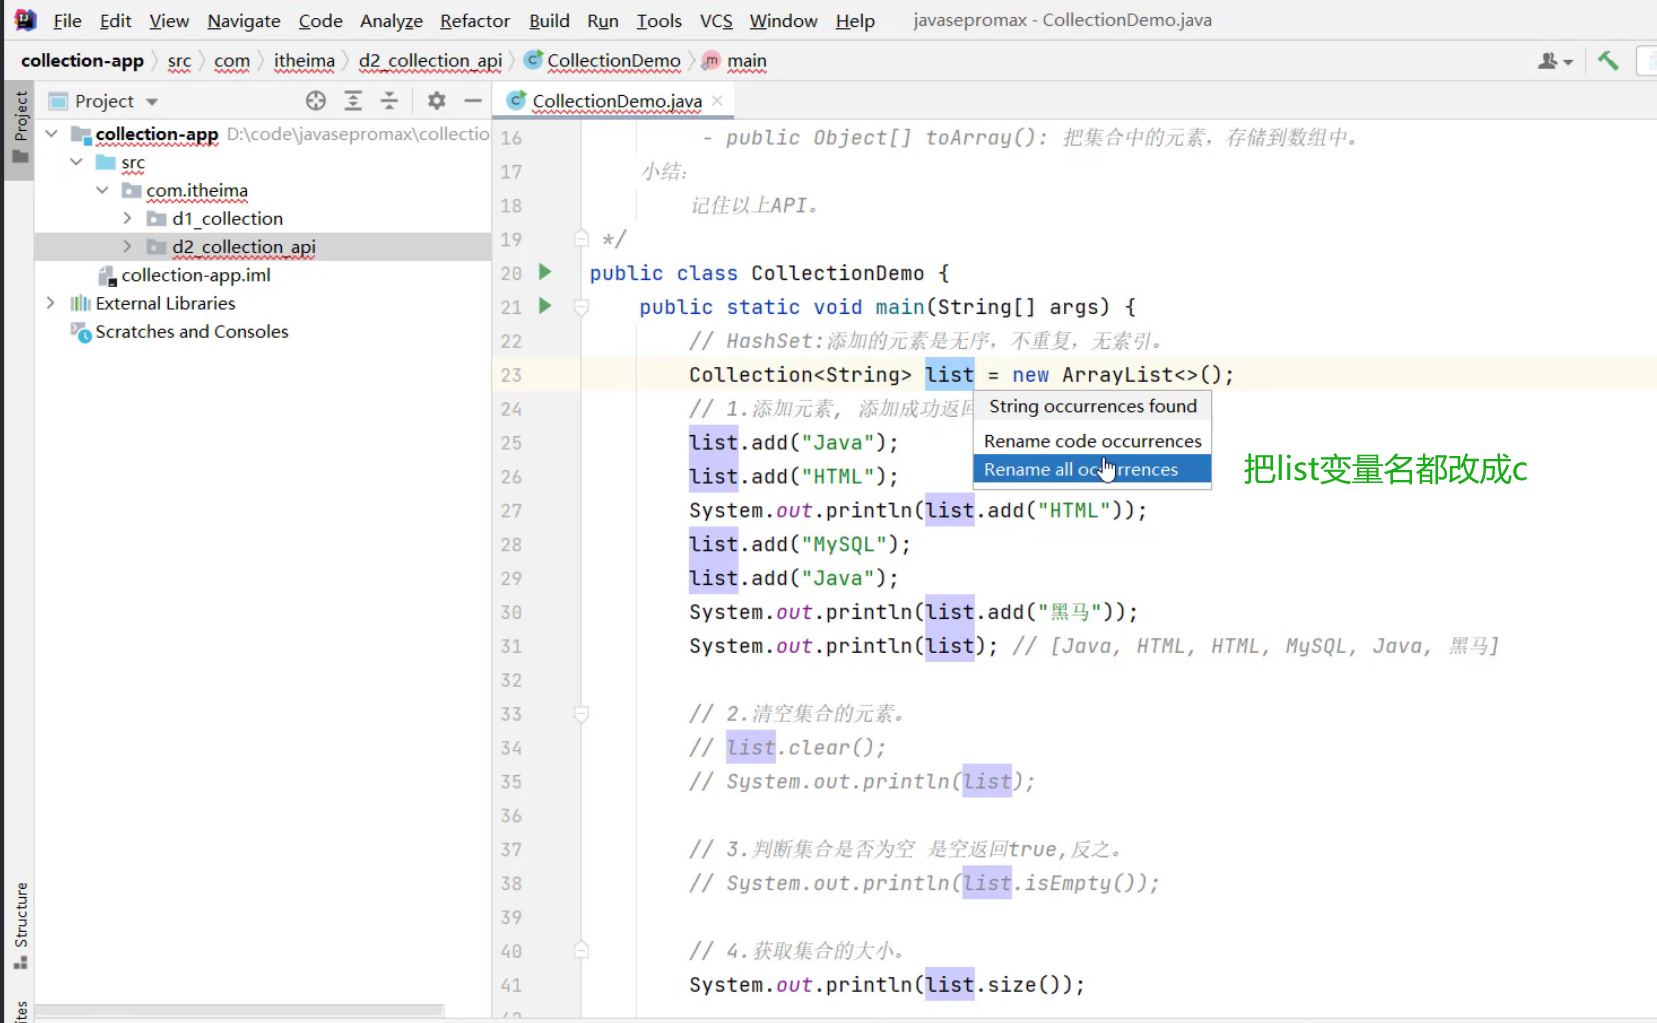The height and width of the screenshot is (1023, 1657).
Task: Click d2_collection_api in the breadcrumb bar
Action: [x=430, y=61]
